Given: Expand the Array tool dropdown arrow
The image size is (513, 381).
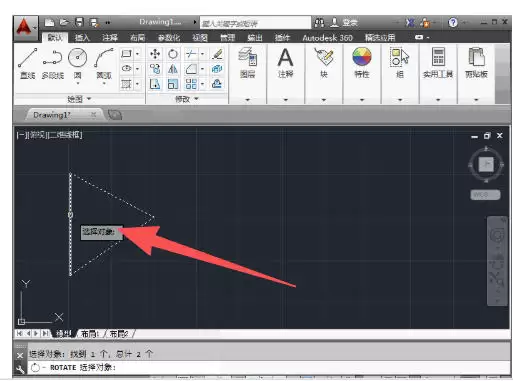Looking at the screenshot, I should point(202,84).
